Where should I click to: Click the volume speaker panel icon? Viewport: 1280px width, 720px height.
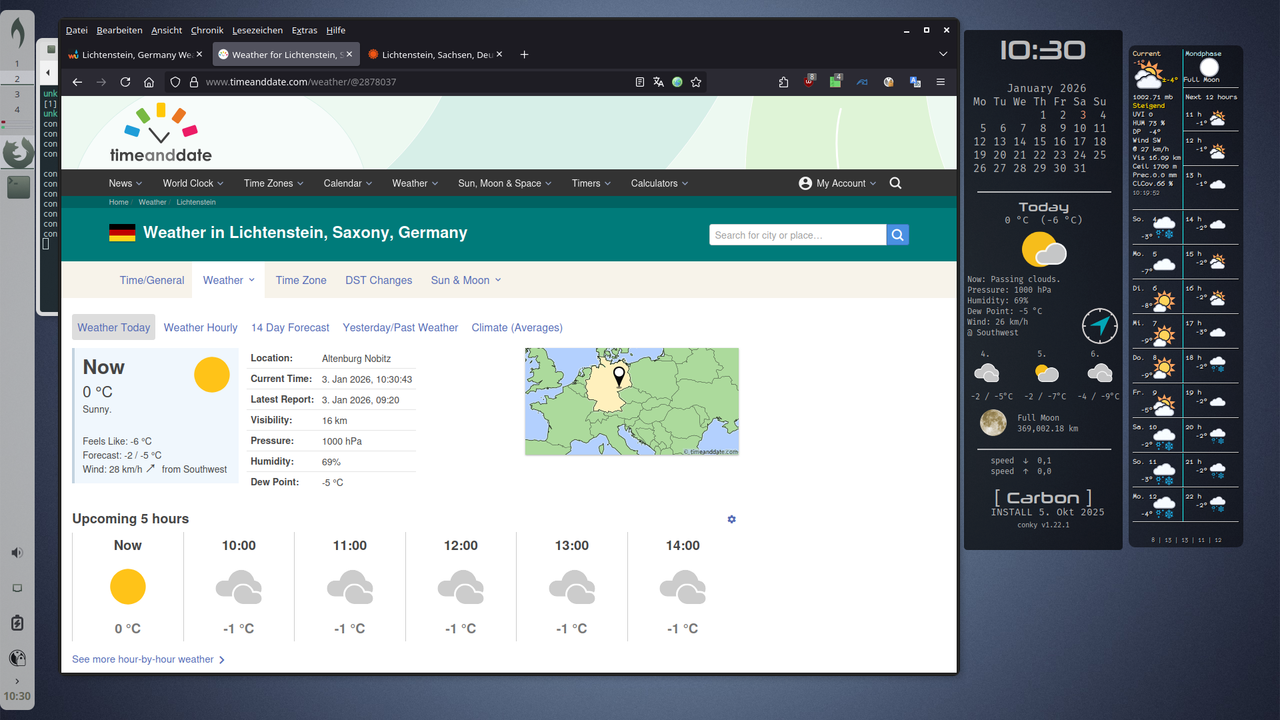click(x=17, y=553)
